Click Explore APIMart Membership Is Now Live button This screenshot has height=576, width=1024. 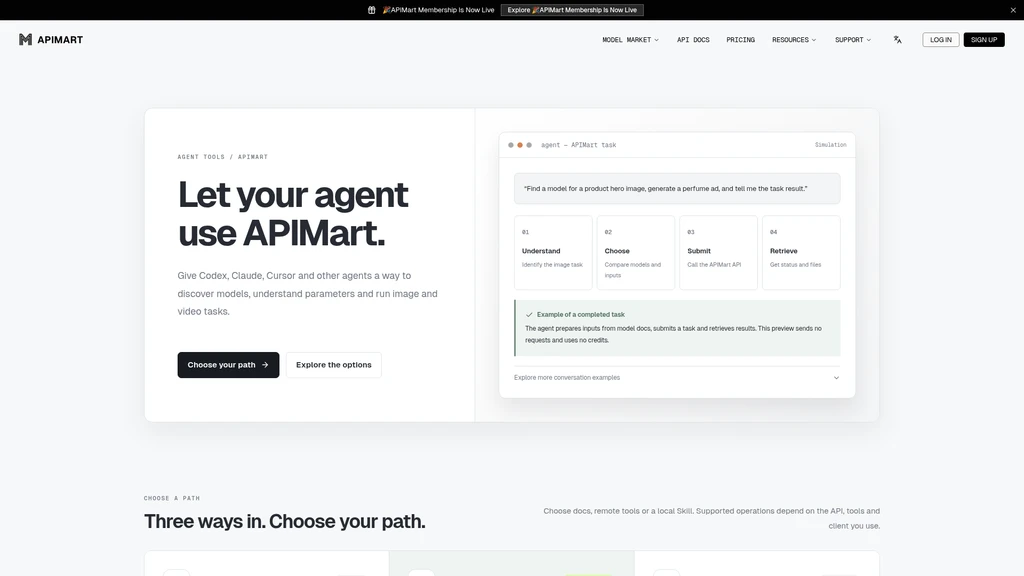click(572, 10)
